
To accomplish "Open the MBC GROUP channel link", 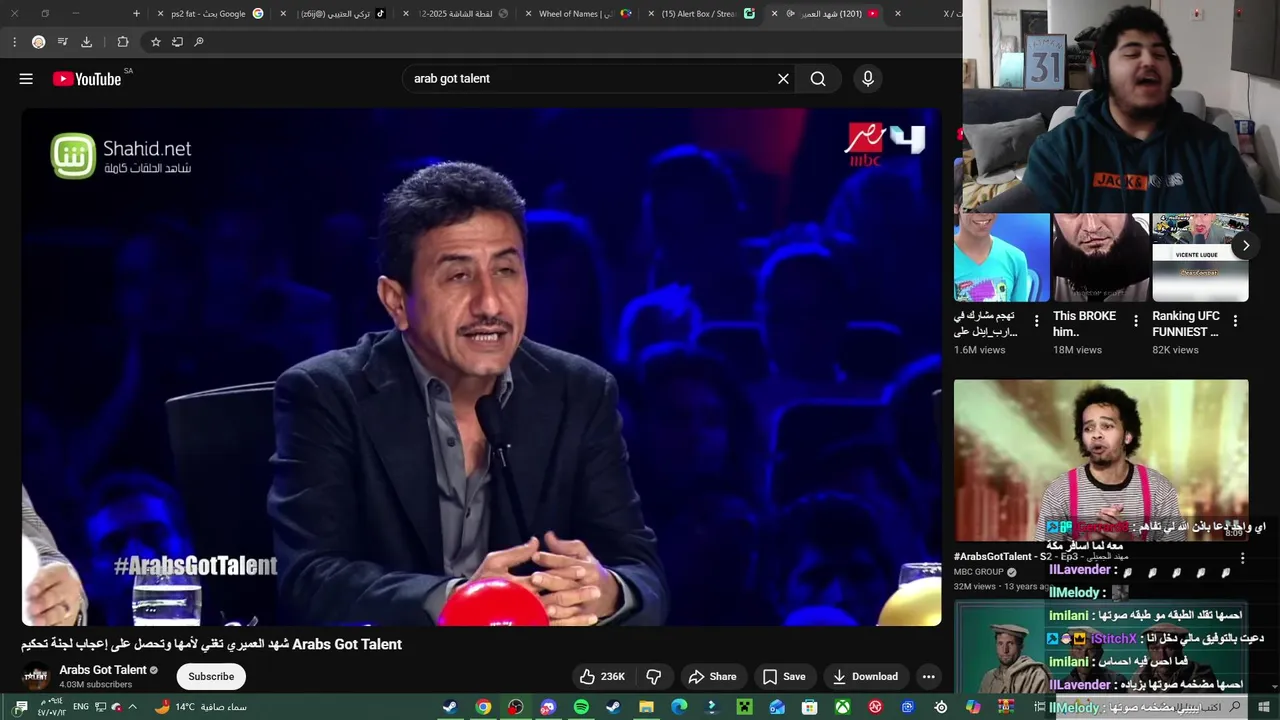I will (978, 572).
